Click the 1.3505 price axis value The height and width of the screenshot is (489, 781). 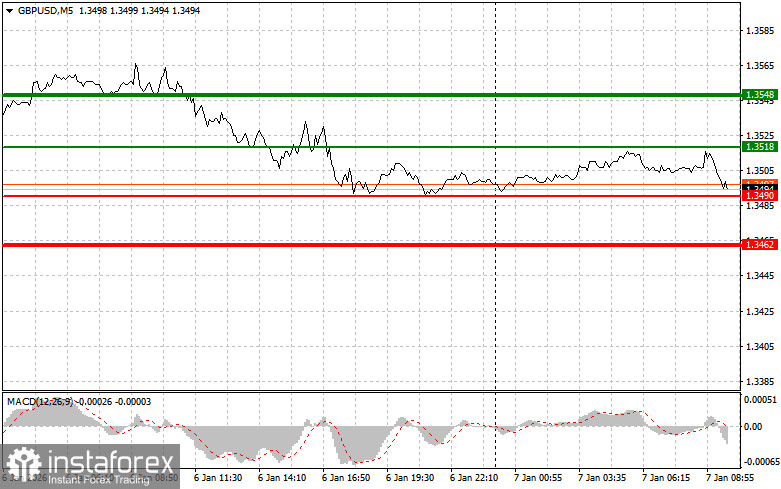(760, 171)
